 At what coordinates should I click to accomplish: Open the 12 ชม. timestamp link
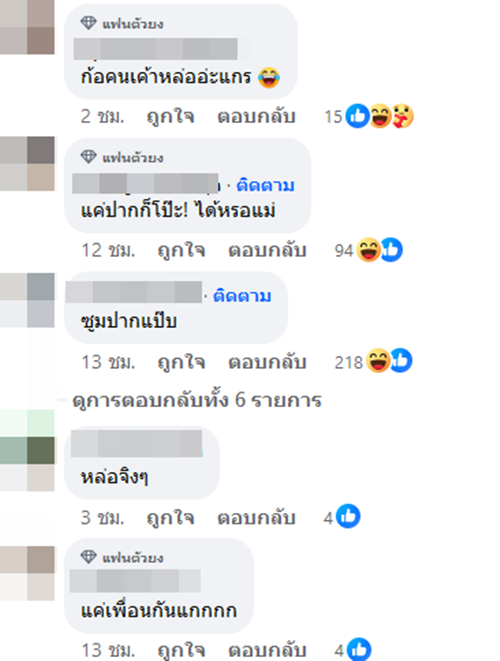pyautogui.click(x=108, y=250)
